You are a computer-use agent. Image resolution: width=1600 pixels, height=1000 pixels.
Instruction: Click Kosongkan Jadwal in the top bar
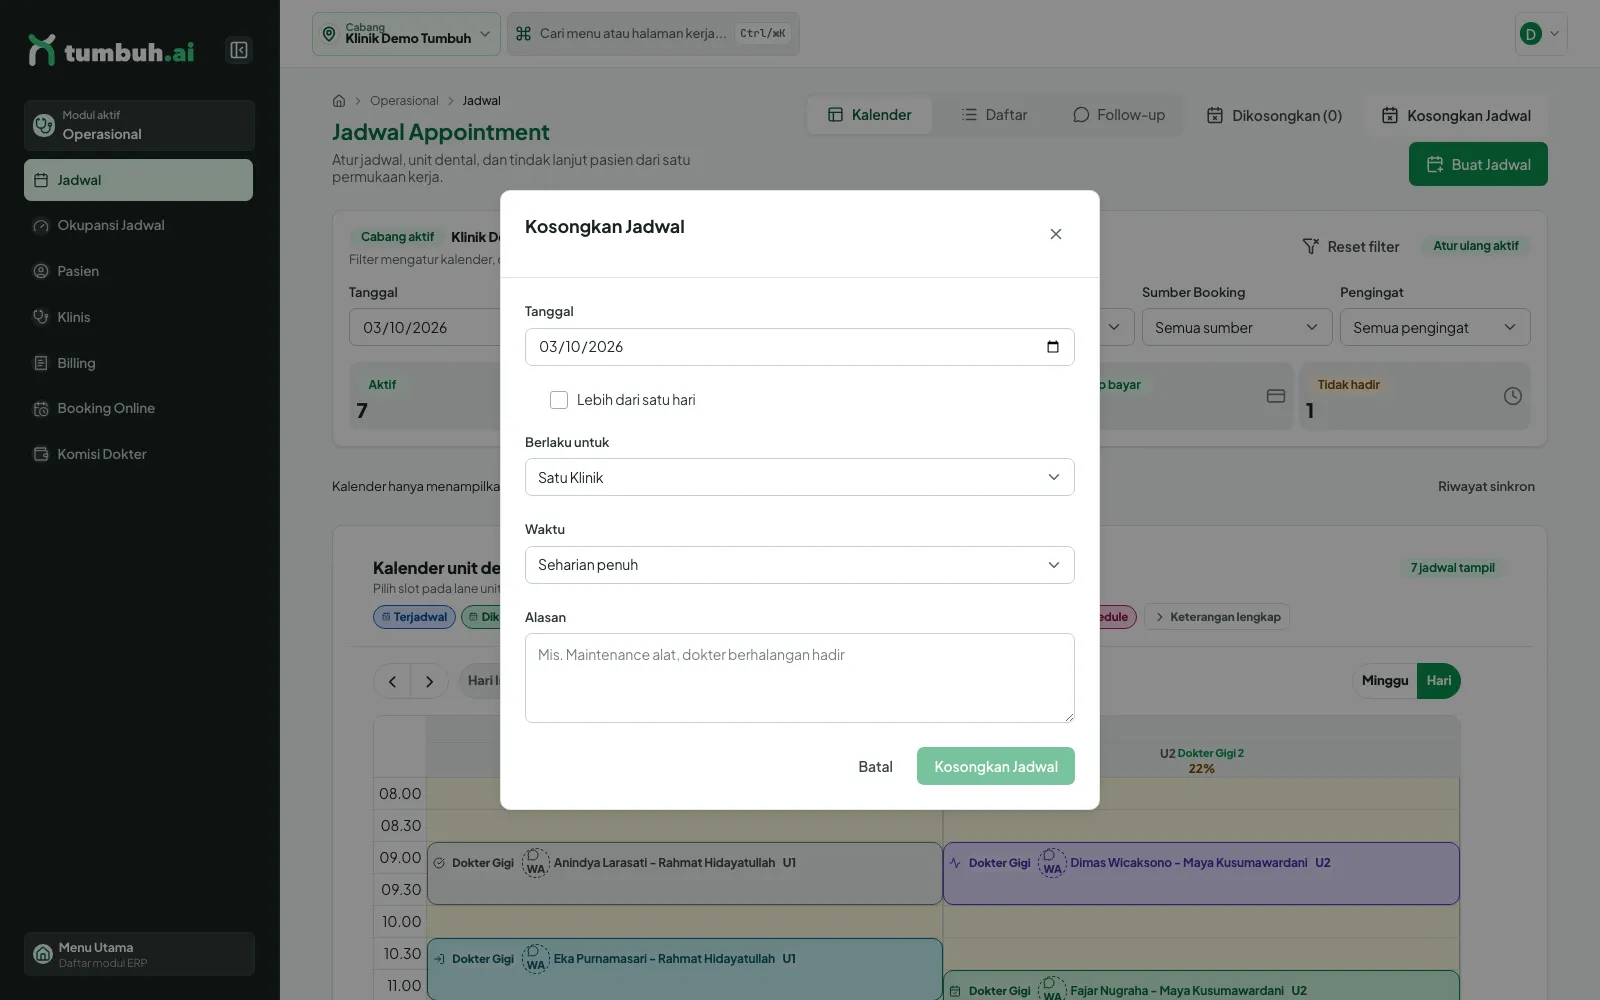[1456, 116]
